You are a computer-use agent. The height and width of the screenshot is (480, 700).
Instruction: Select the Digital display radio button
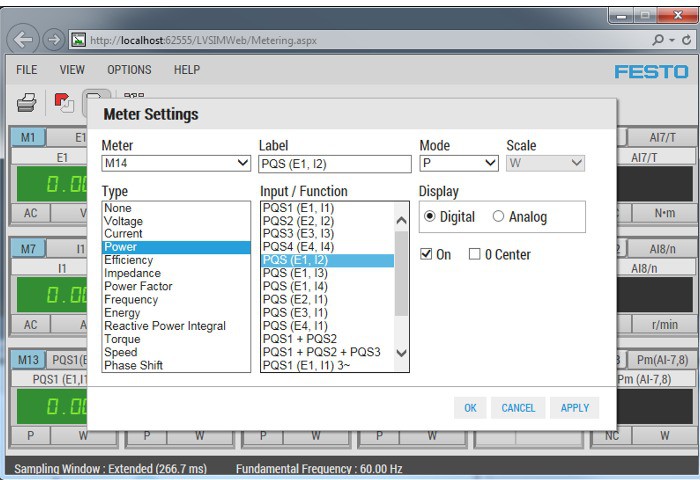pyautogui.click(x=431, y=217)
